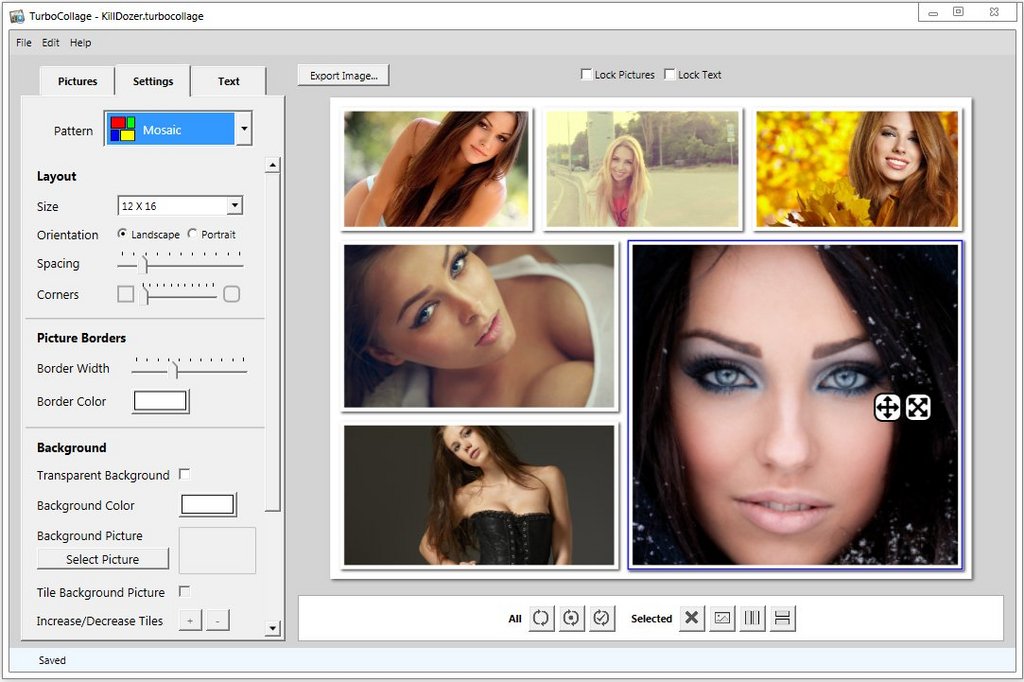Click the vertical columns split icon
This screenshot has height=682, width=1024.
(x=752, y=618)
